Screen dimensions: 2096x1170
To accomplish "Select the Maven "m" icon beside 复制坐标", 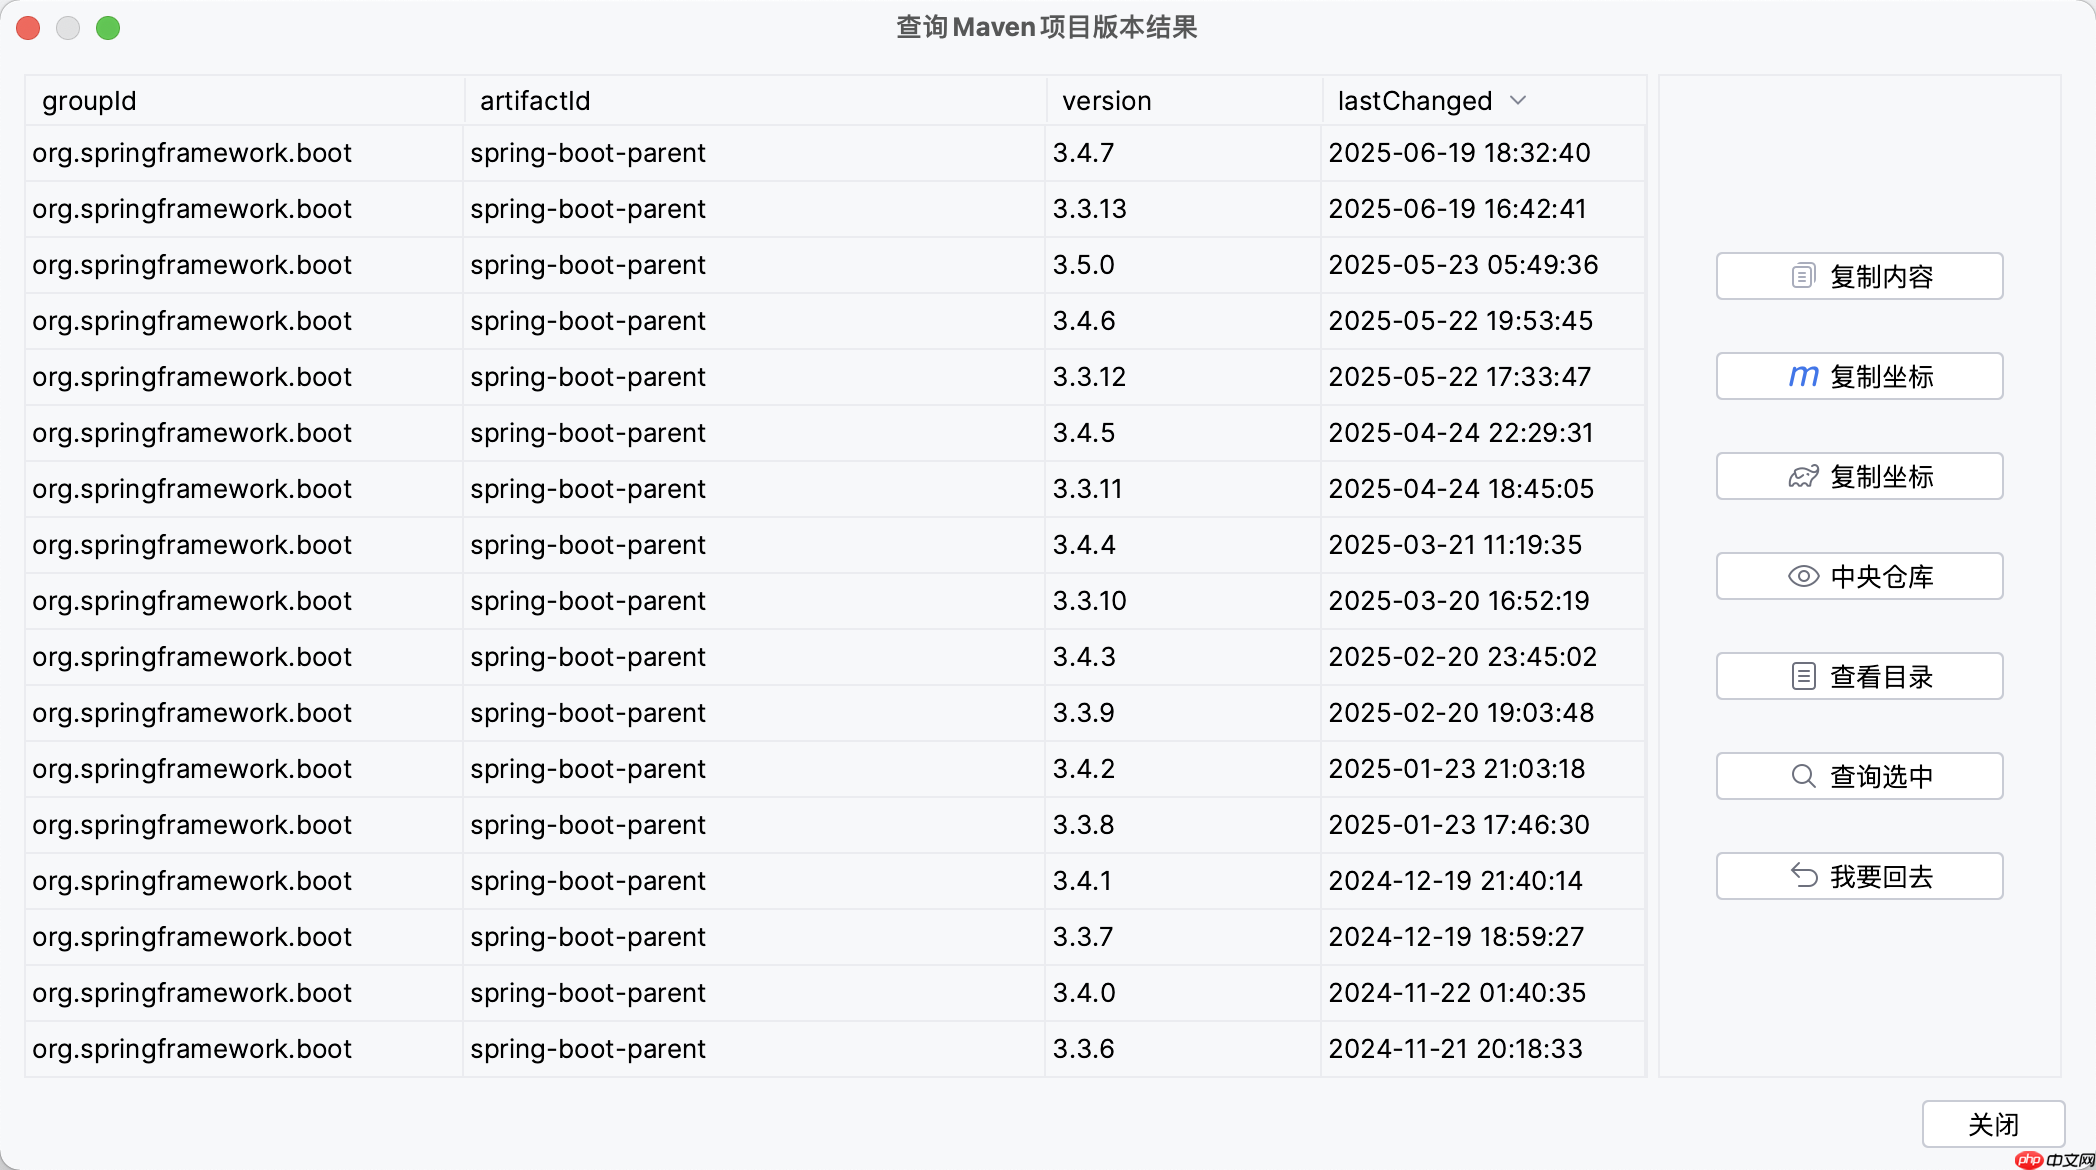I will pyautogui.click(x=1803, y=376).
